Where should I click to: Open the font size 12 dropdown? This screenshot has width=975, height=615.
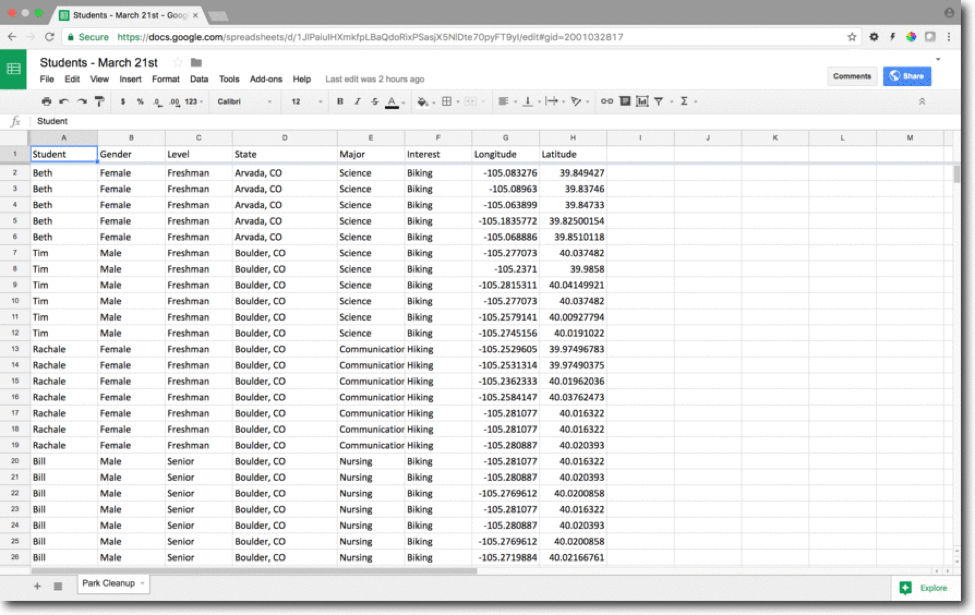tap(307, 101)
